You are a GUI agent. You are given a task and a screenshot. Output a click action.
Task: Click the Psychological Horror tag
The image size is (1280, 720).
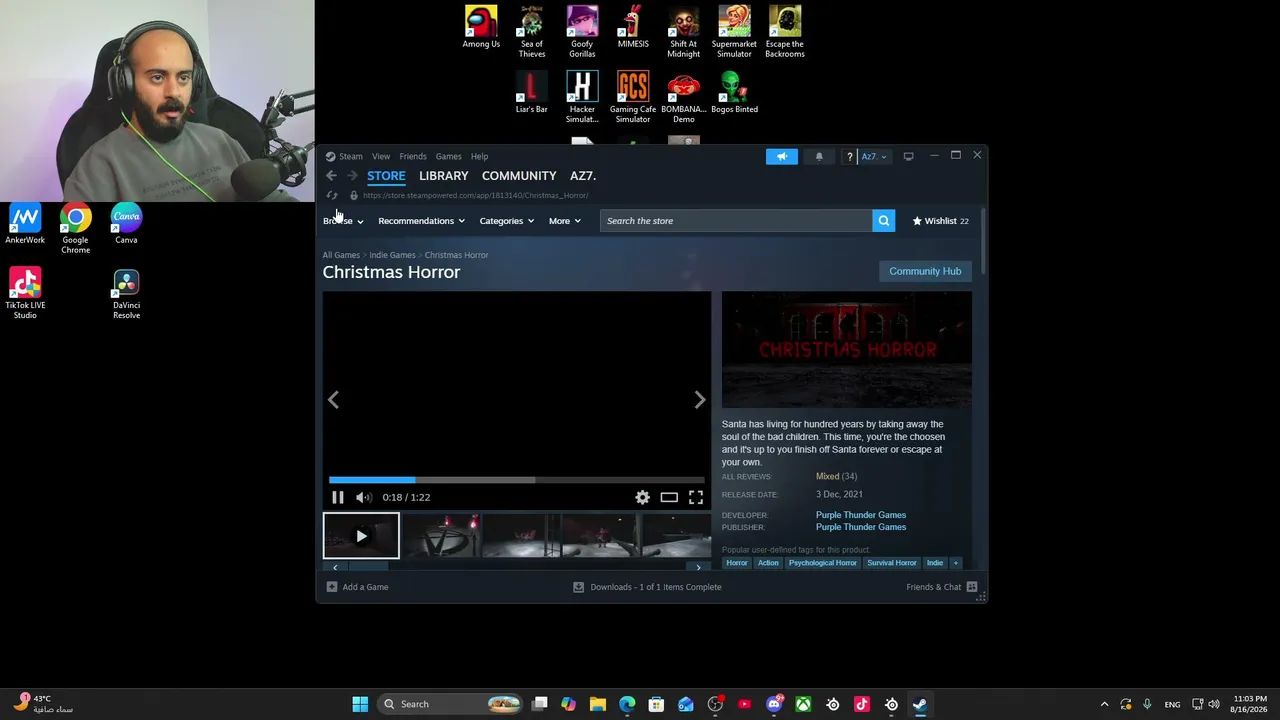click(823, 563)
